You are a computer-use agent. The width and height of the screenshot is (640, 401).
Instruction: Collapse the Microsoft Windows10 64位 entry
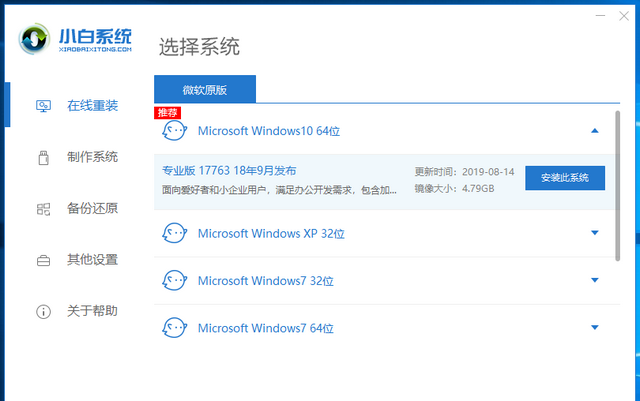click(x=595, y=131)
